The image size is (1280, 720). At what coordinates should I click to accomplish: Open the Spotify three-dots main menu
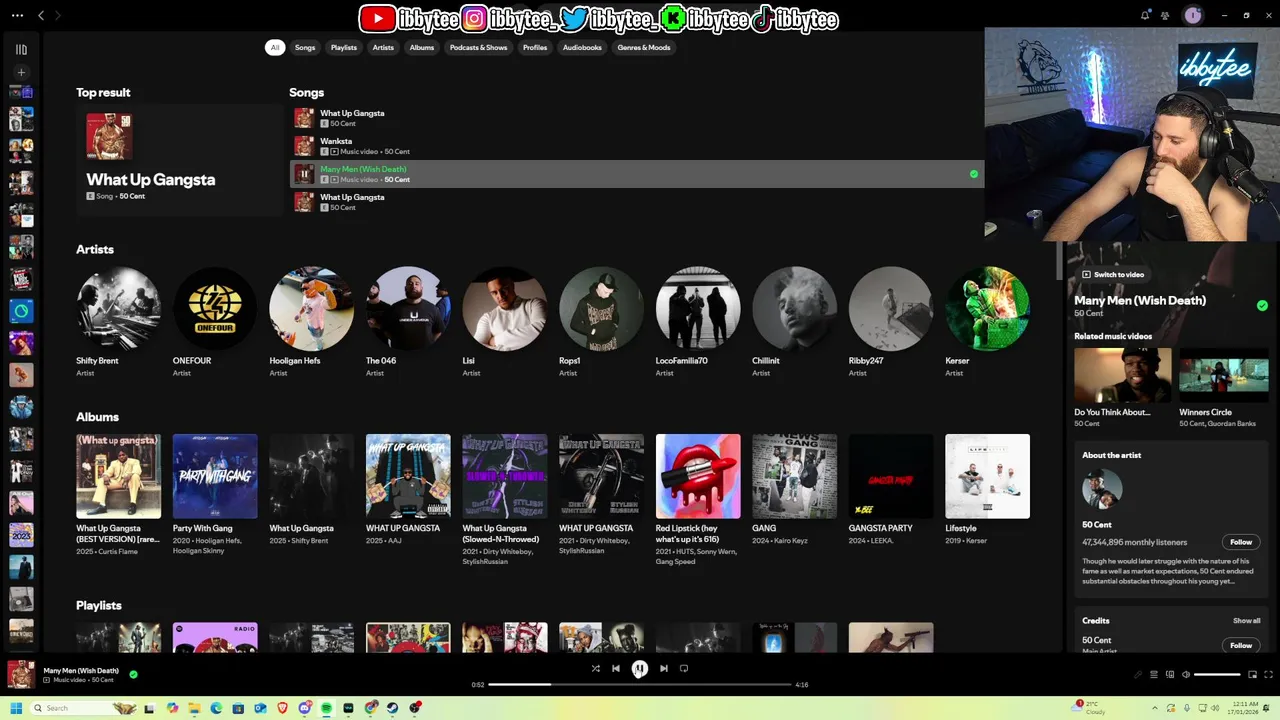point(17,15)
